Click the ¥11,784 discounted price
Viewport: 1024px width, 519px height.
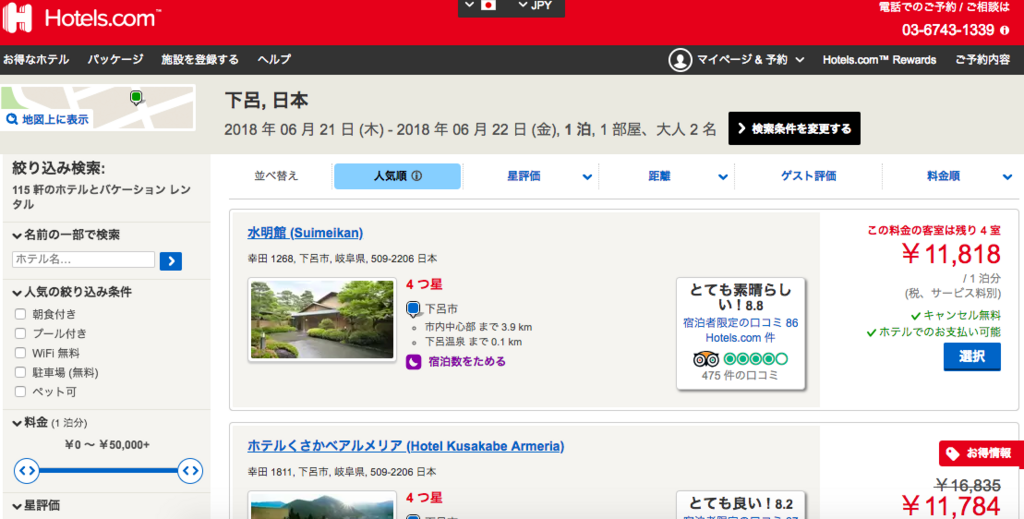click(950, 506)
